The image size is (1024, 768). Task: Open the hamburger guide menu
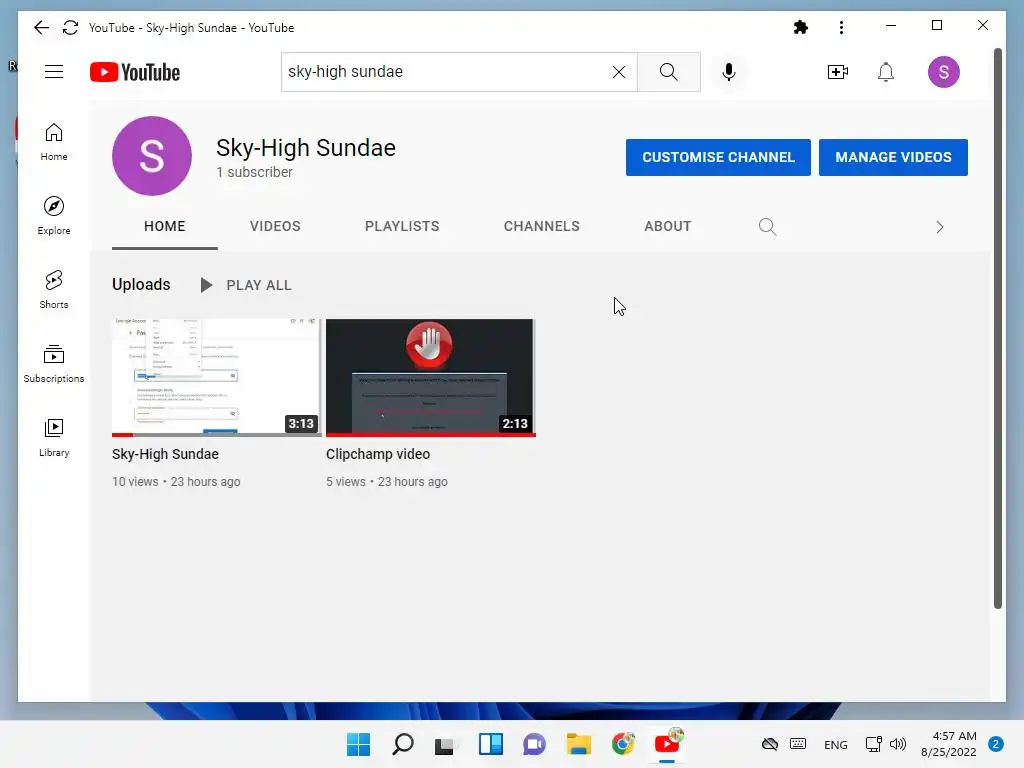(54, 72)
